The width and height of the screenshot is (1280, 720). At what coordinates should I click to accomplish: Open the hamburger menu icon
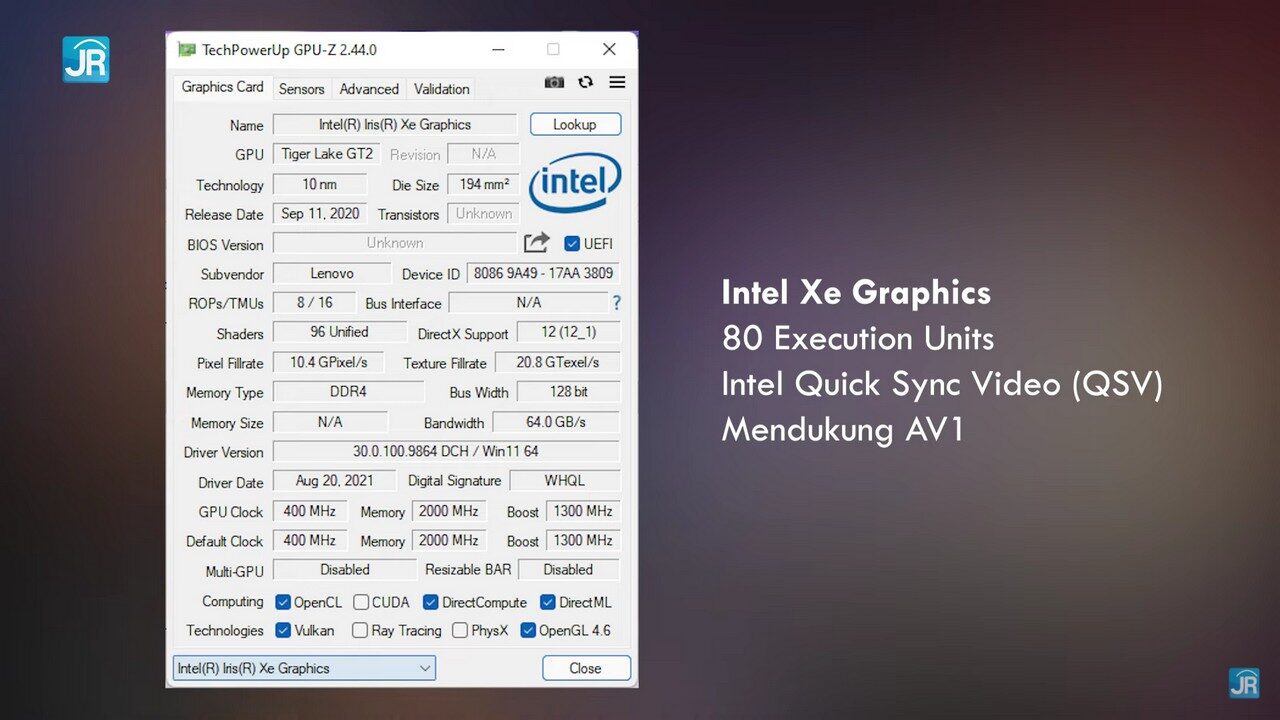click(617, 82)
